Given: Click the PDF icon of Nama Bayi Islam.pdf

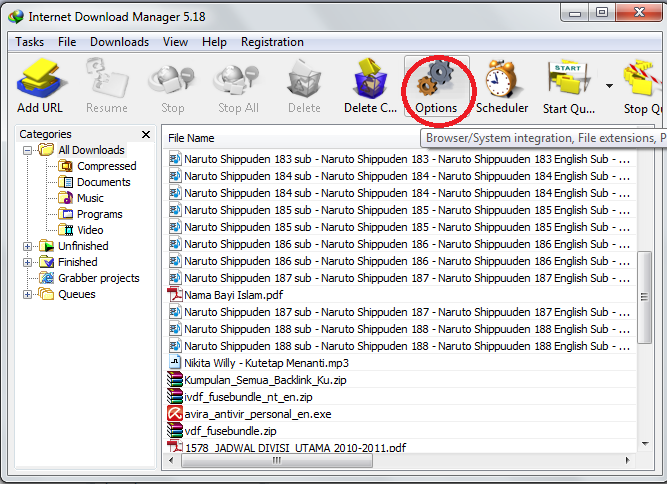Looking at the screenshot, I should point(174,295).
